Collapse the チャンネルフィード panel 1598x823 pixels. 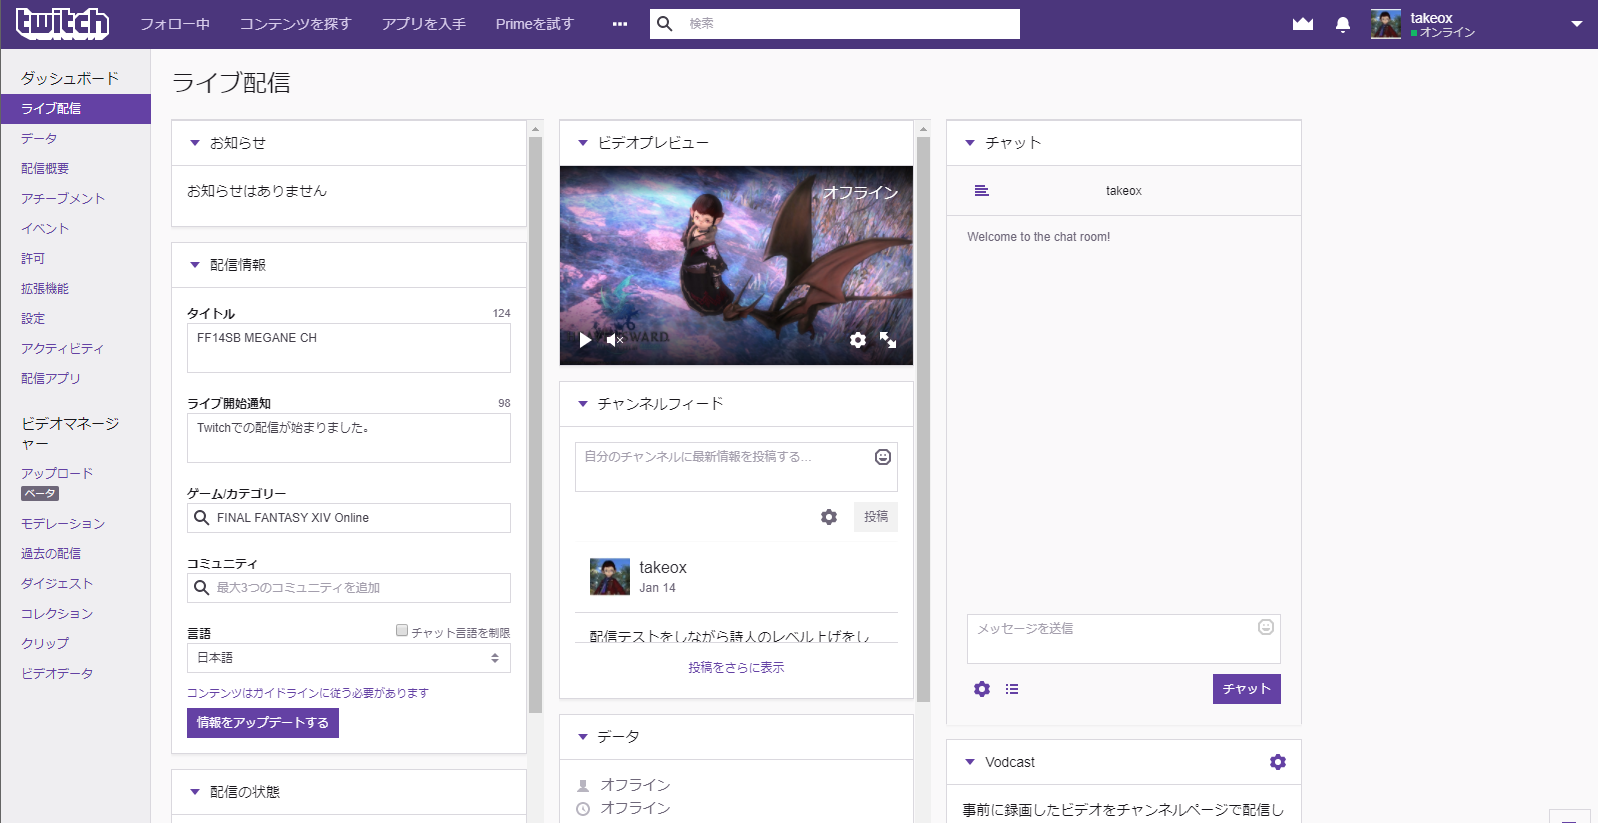click(x=583, y=404)
